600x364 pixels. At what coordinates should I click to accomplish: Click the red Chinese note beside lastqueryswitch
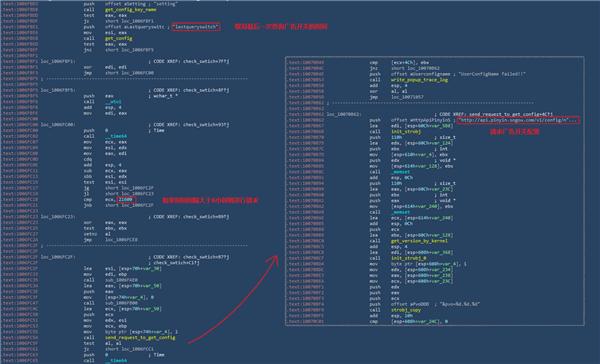pyautogui.click(x=281, y=27)
